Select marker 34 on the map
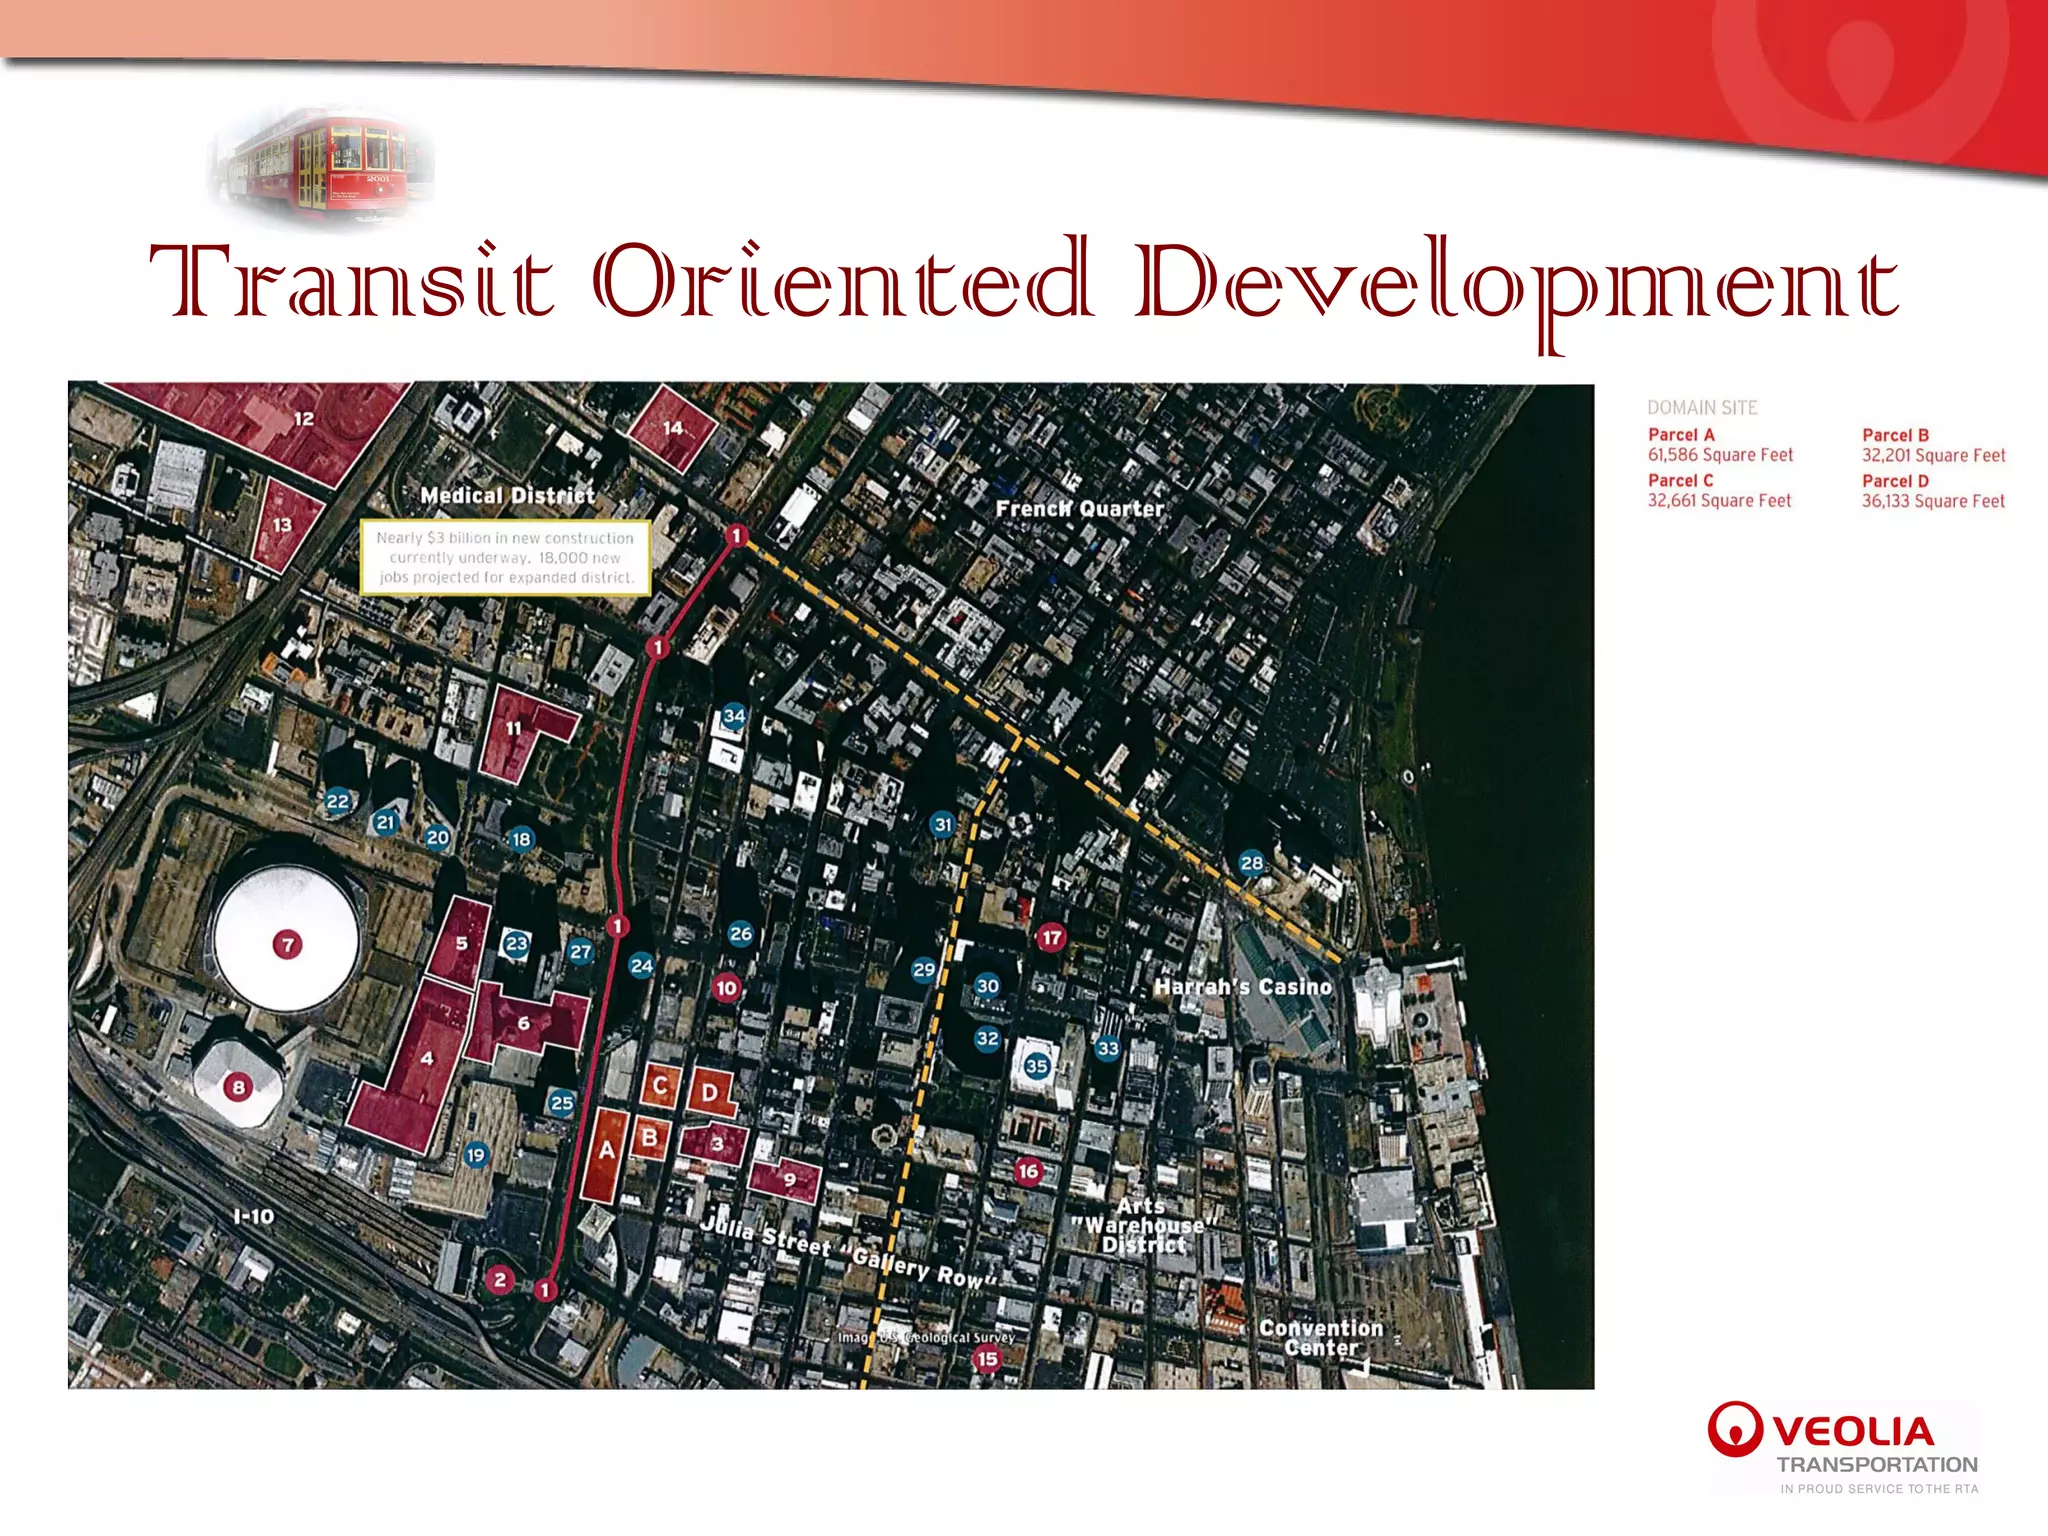The image size is (2048, 1536). 734,715
